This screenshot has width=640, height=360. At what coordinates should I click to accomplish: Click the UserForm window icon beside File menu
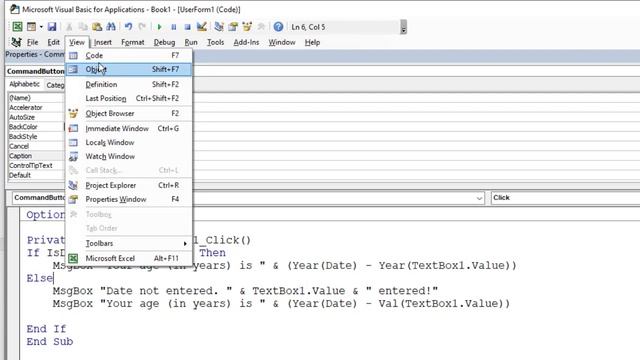click(x=16, y=42)
